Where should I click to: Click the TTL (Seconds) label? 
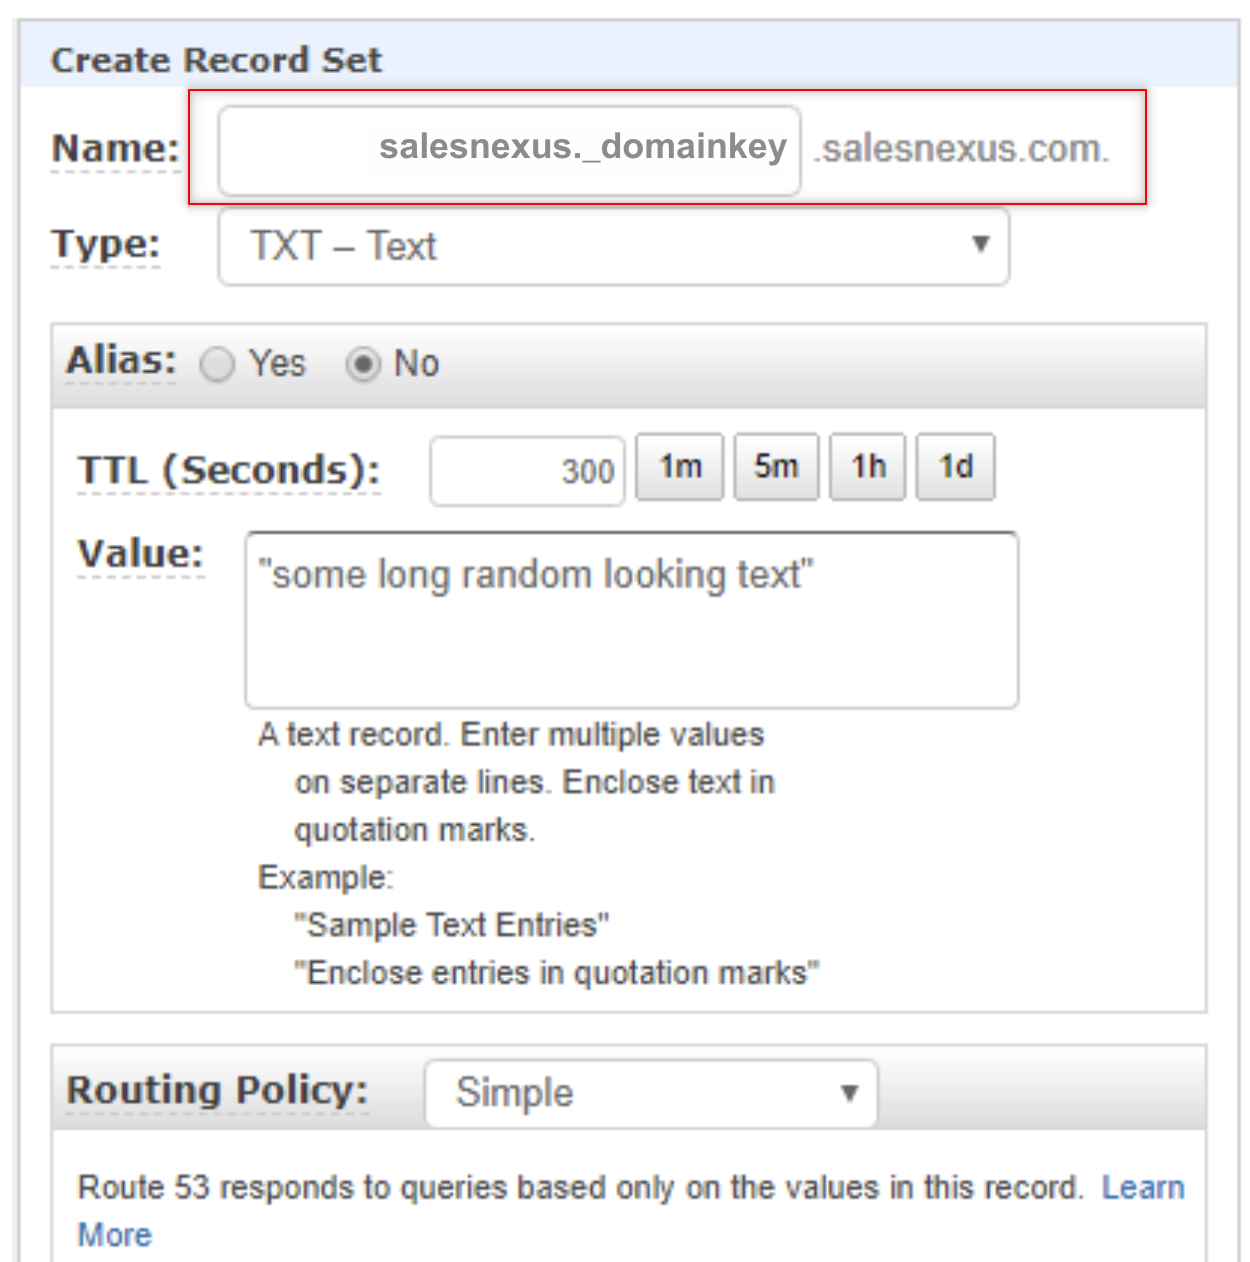(229, 471)
